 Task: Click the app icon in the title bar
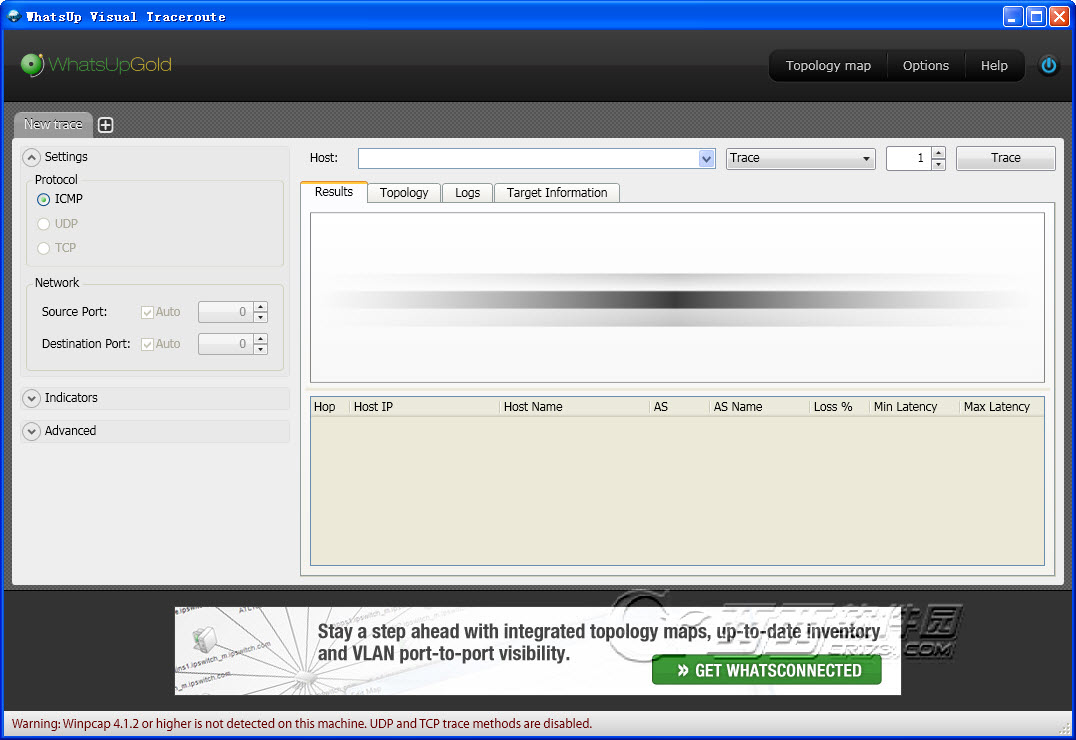[14, 16]
